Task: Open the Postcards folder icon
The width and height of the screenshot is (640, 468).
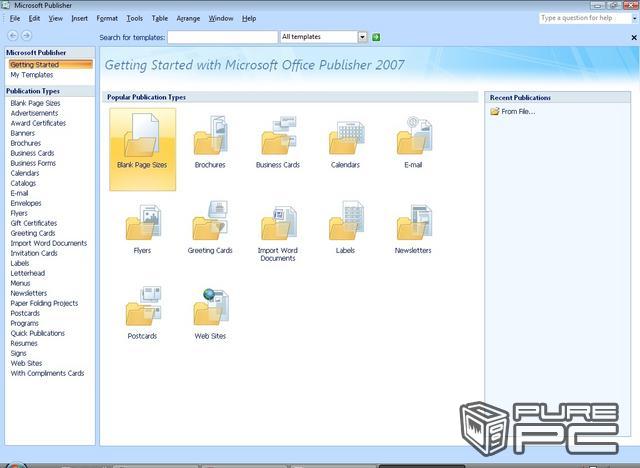Action: click(143, 306)
